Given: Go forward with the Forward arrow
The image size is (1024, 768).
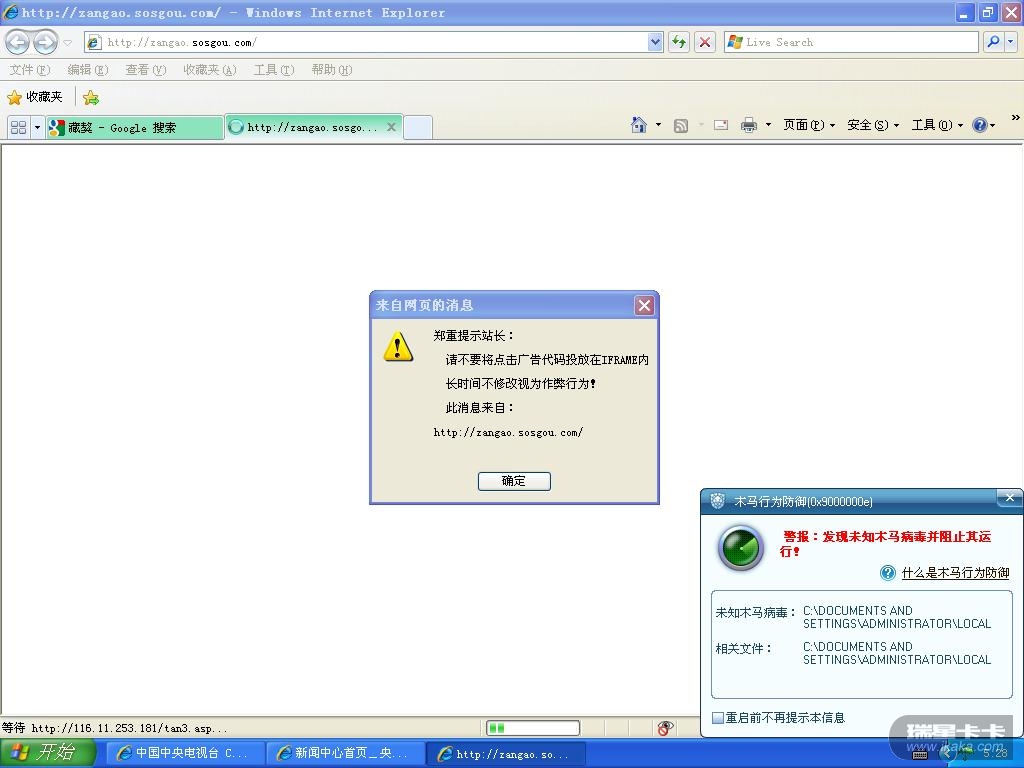Looking at the screenshot, I should 45,42.
